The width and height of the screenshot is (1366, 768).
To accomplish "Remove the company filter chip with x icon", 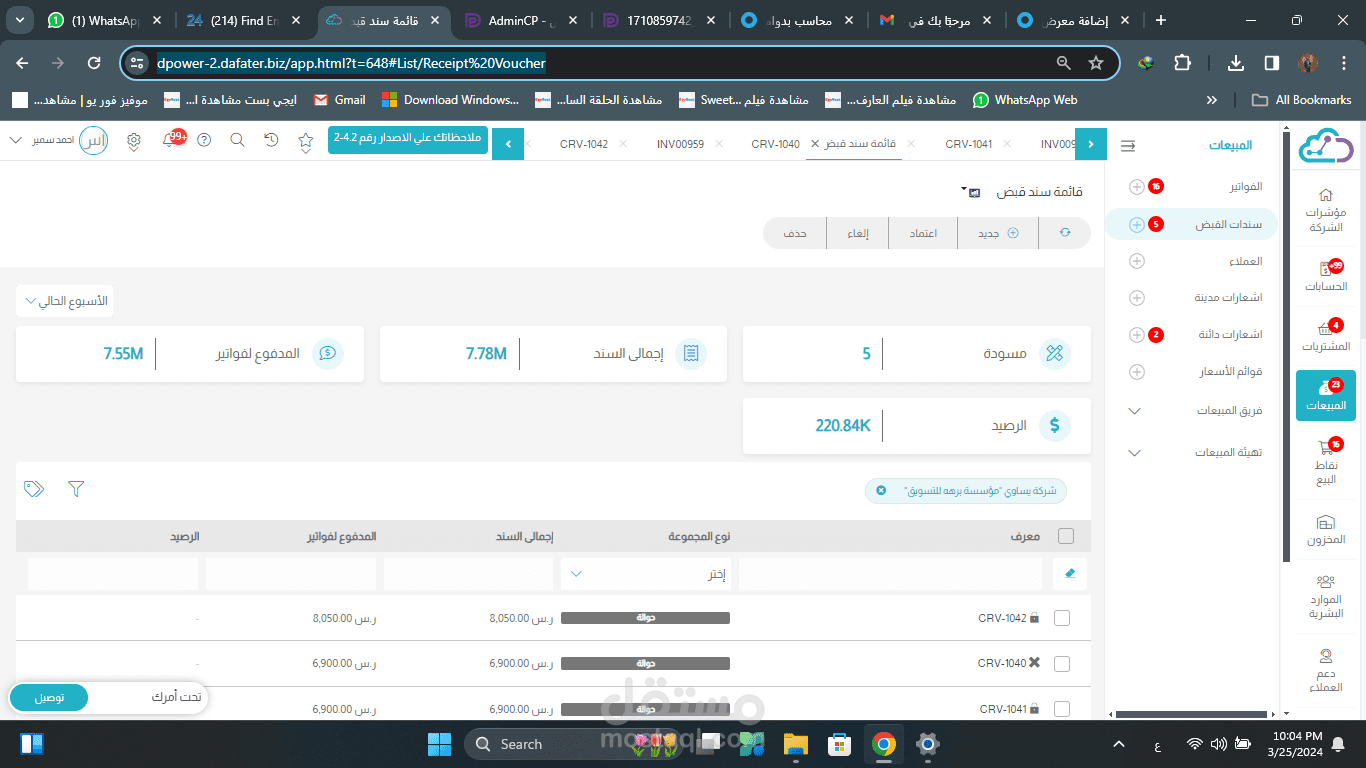I will coord(881,491).
